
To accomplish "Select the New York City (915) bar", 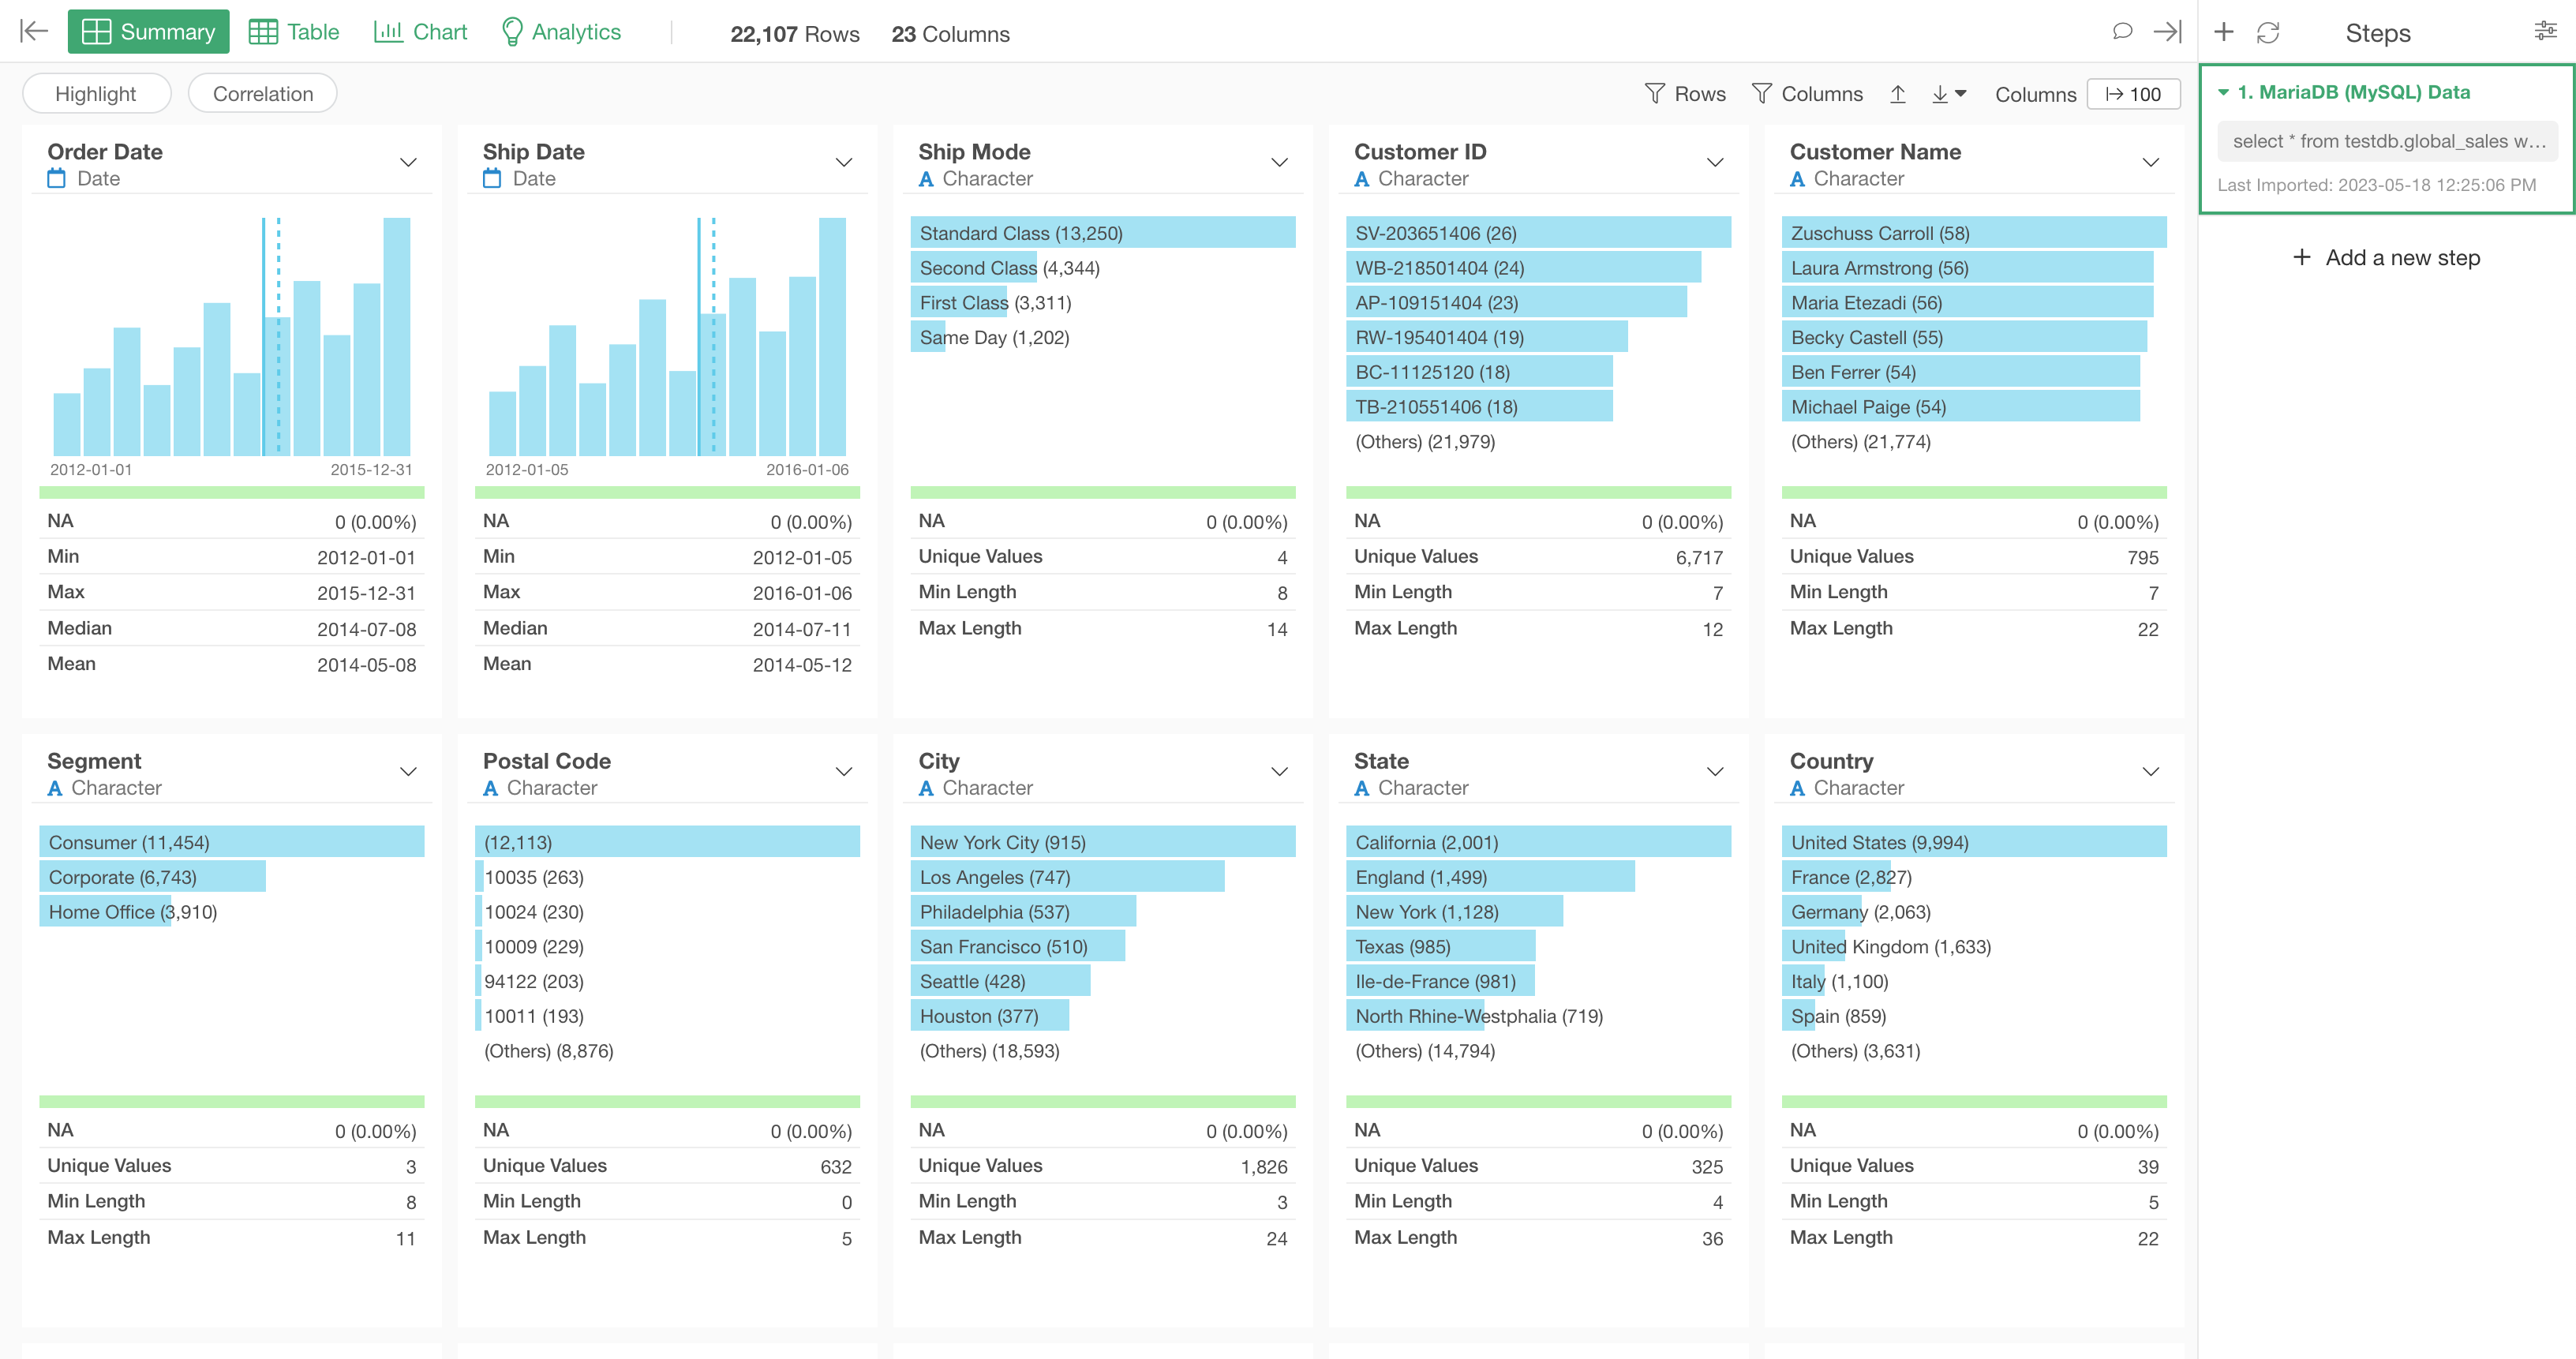I will pyautogui.click(x=1102, y=842).
